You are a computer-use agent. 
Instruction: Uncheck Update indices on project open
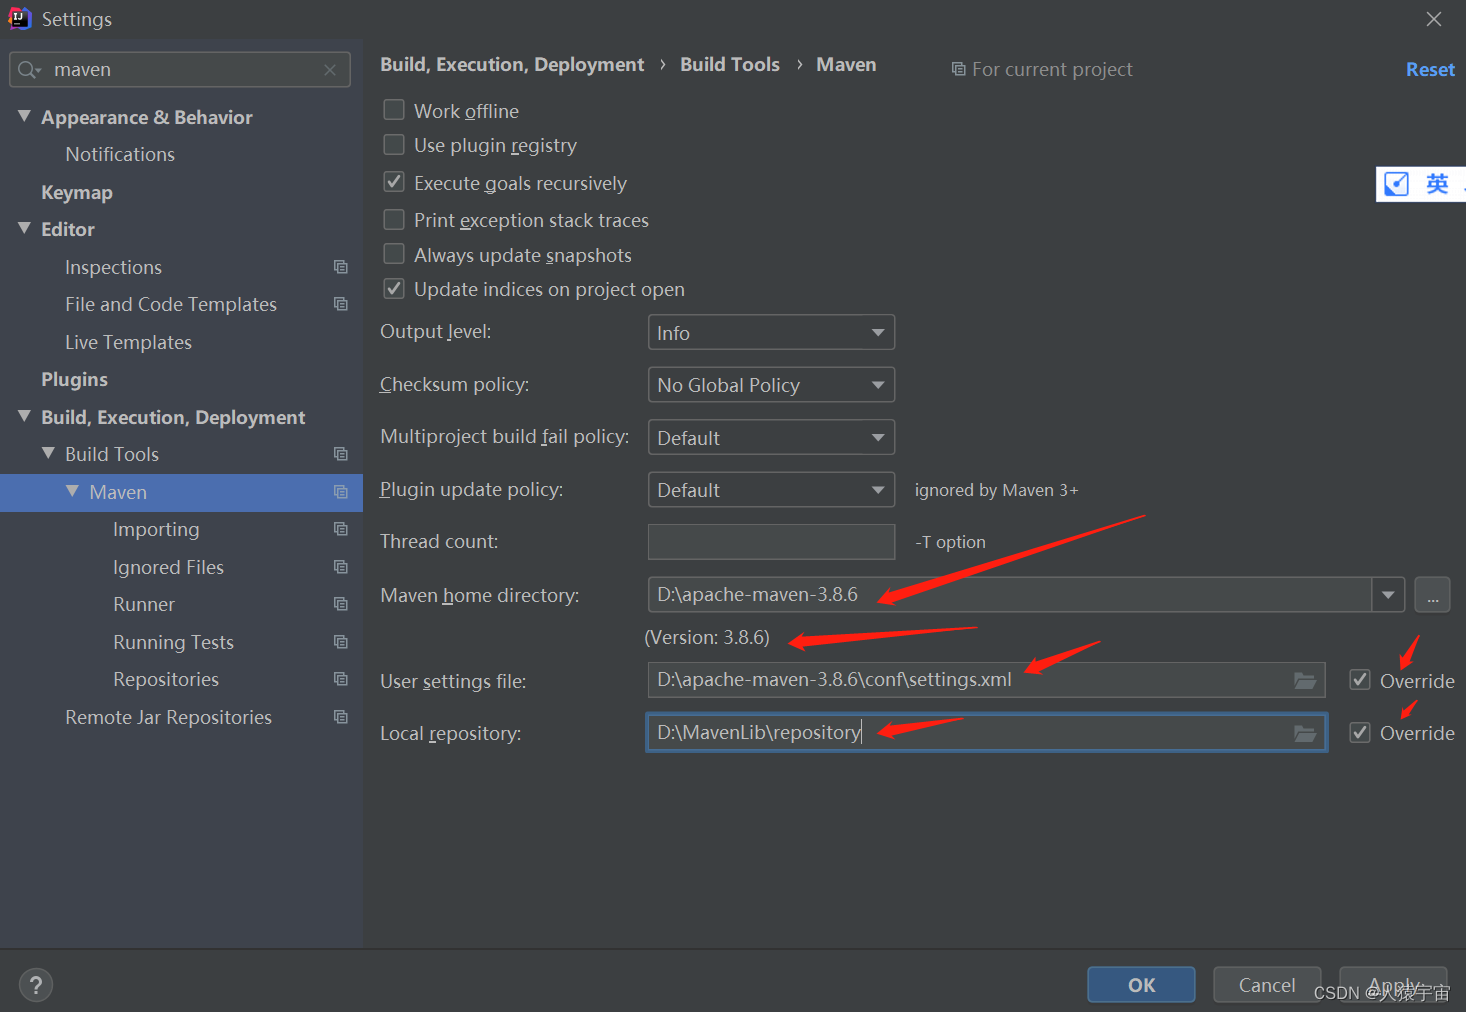pyautogui.click(x=394, y=289)
